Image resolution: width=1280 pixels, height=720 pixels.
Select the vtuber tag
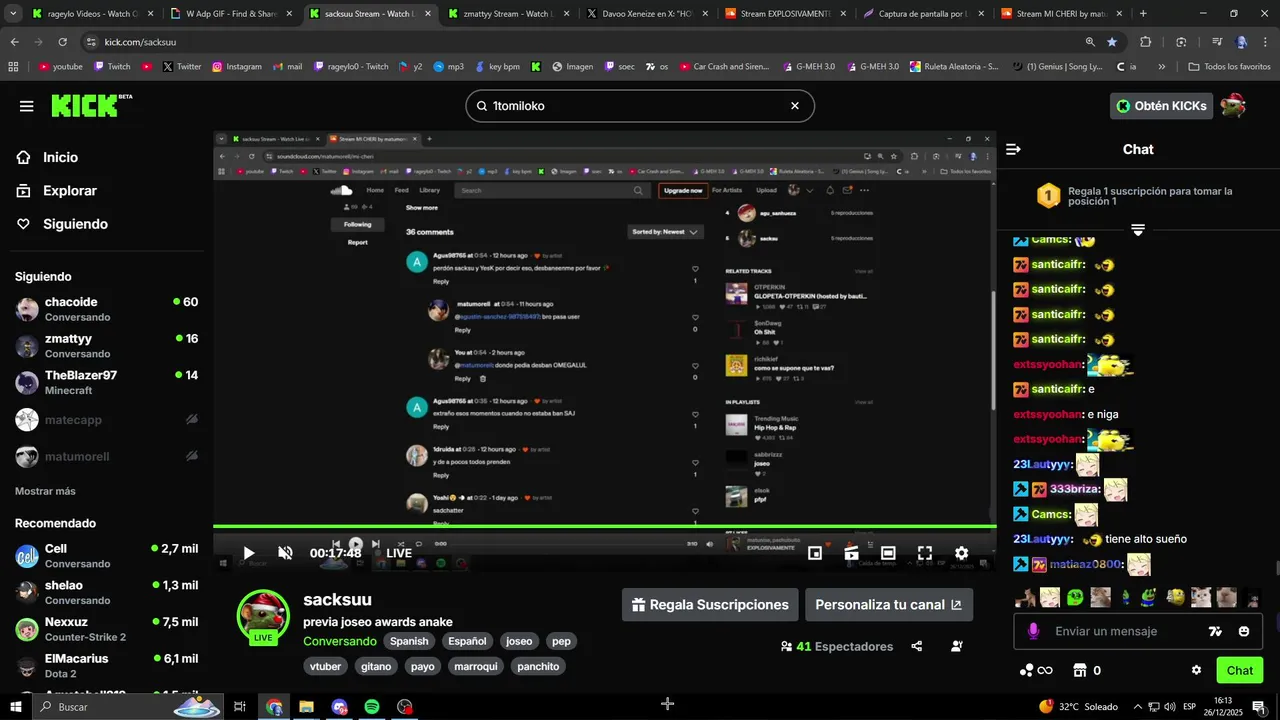326,666
